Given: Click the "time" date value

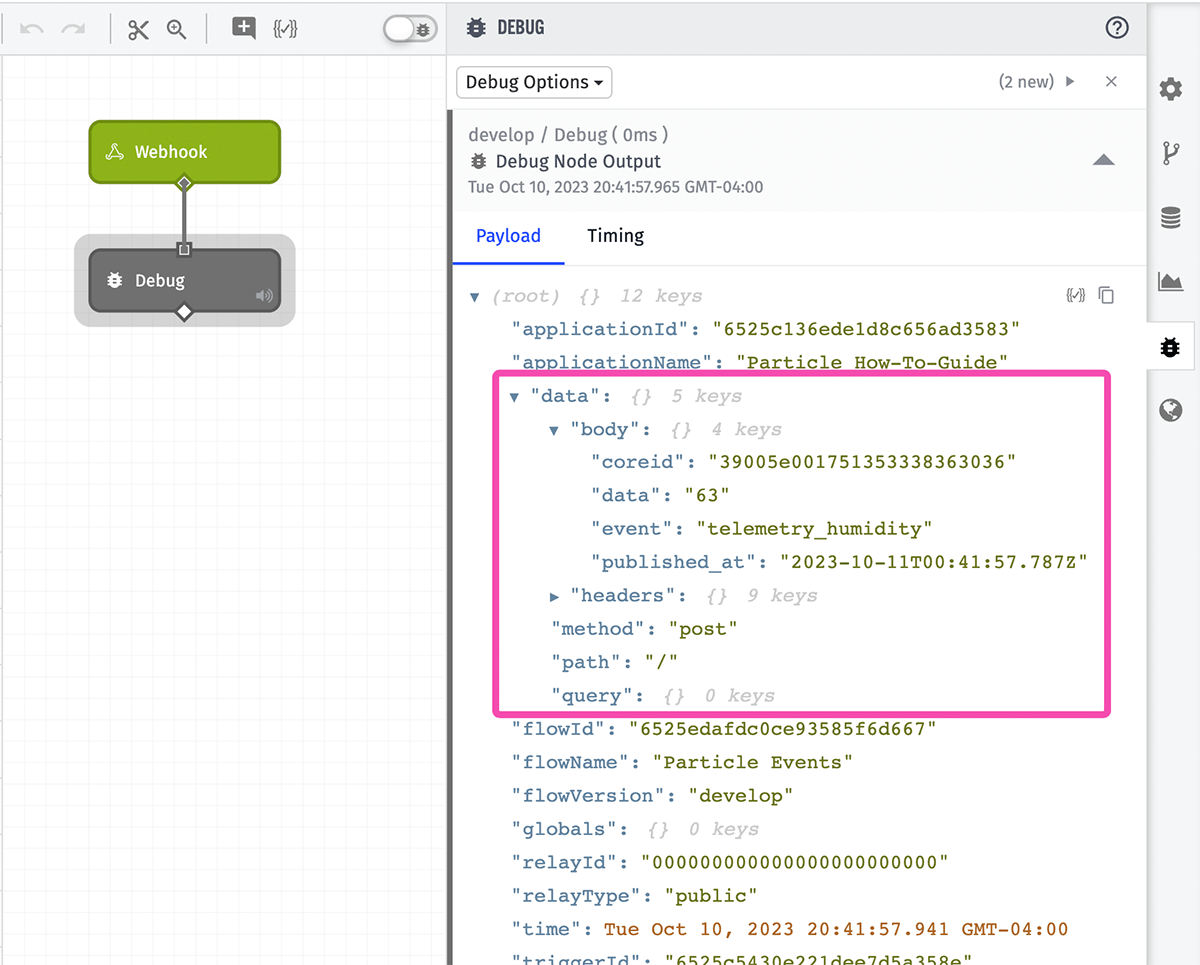Looking at the screenshot, I should point(836,929).
